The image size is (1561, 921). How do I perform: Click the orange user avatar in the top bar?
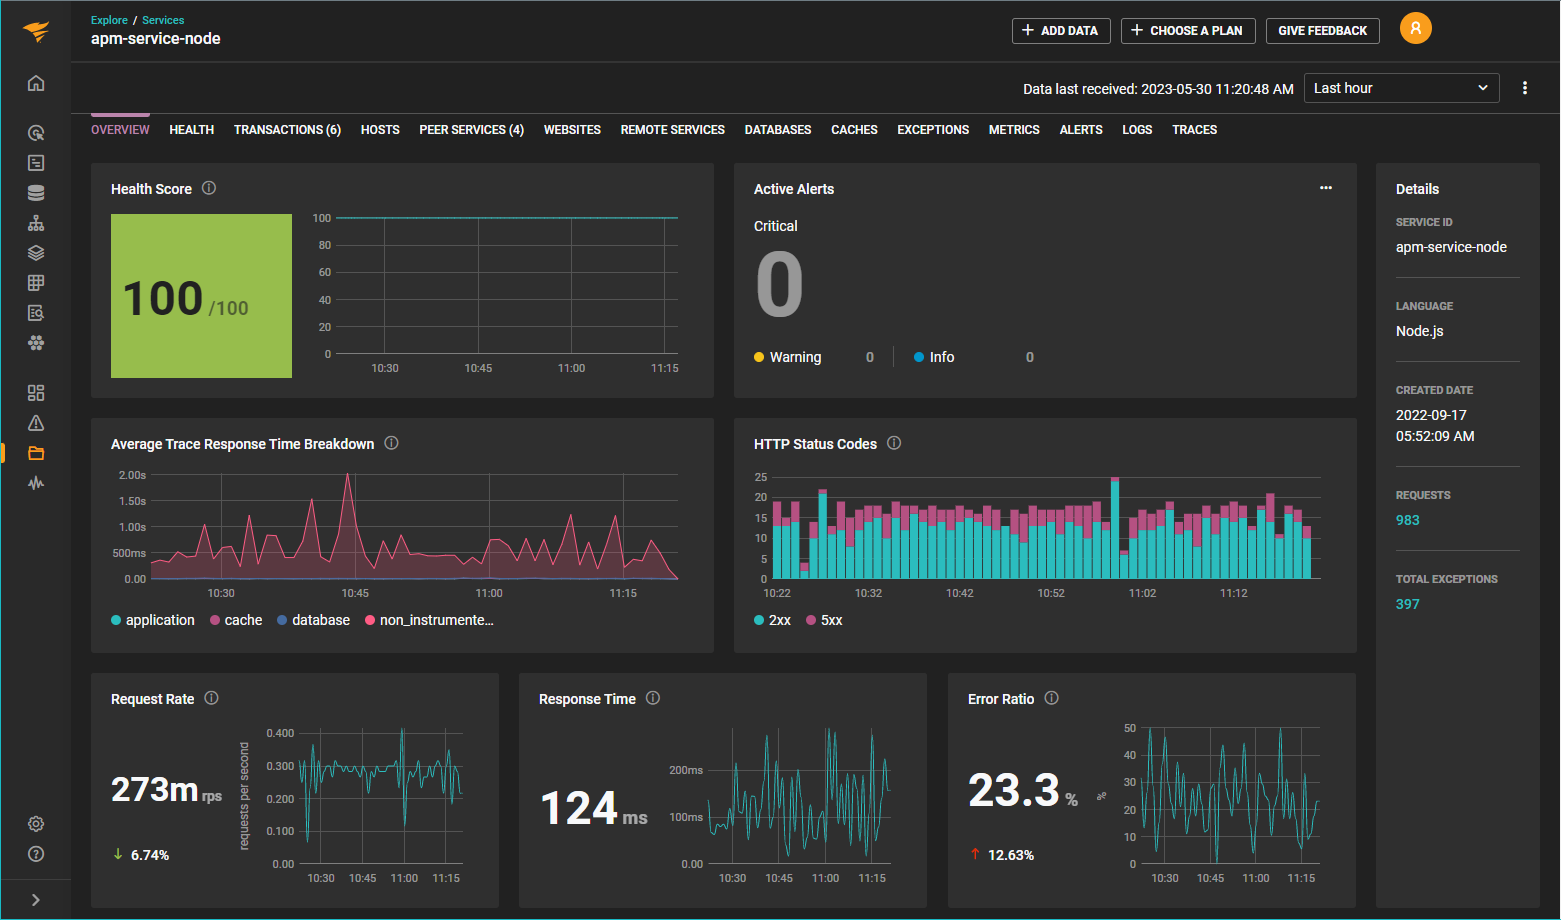[1415, 28]
